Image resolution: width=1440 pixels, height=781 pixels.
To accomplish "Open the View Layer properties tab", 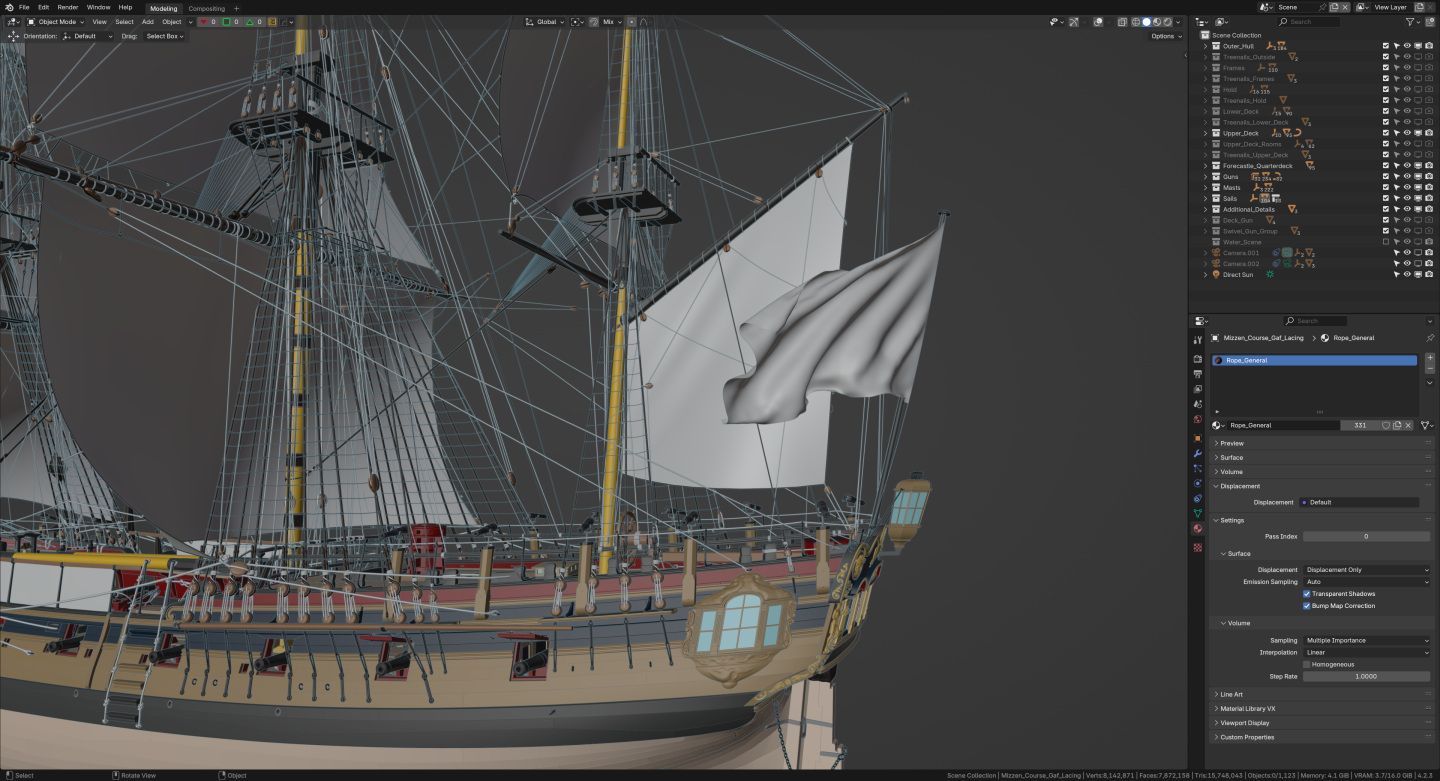I will (1198, 389).
